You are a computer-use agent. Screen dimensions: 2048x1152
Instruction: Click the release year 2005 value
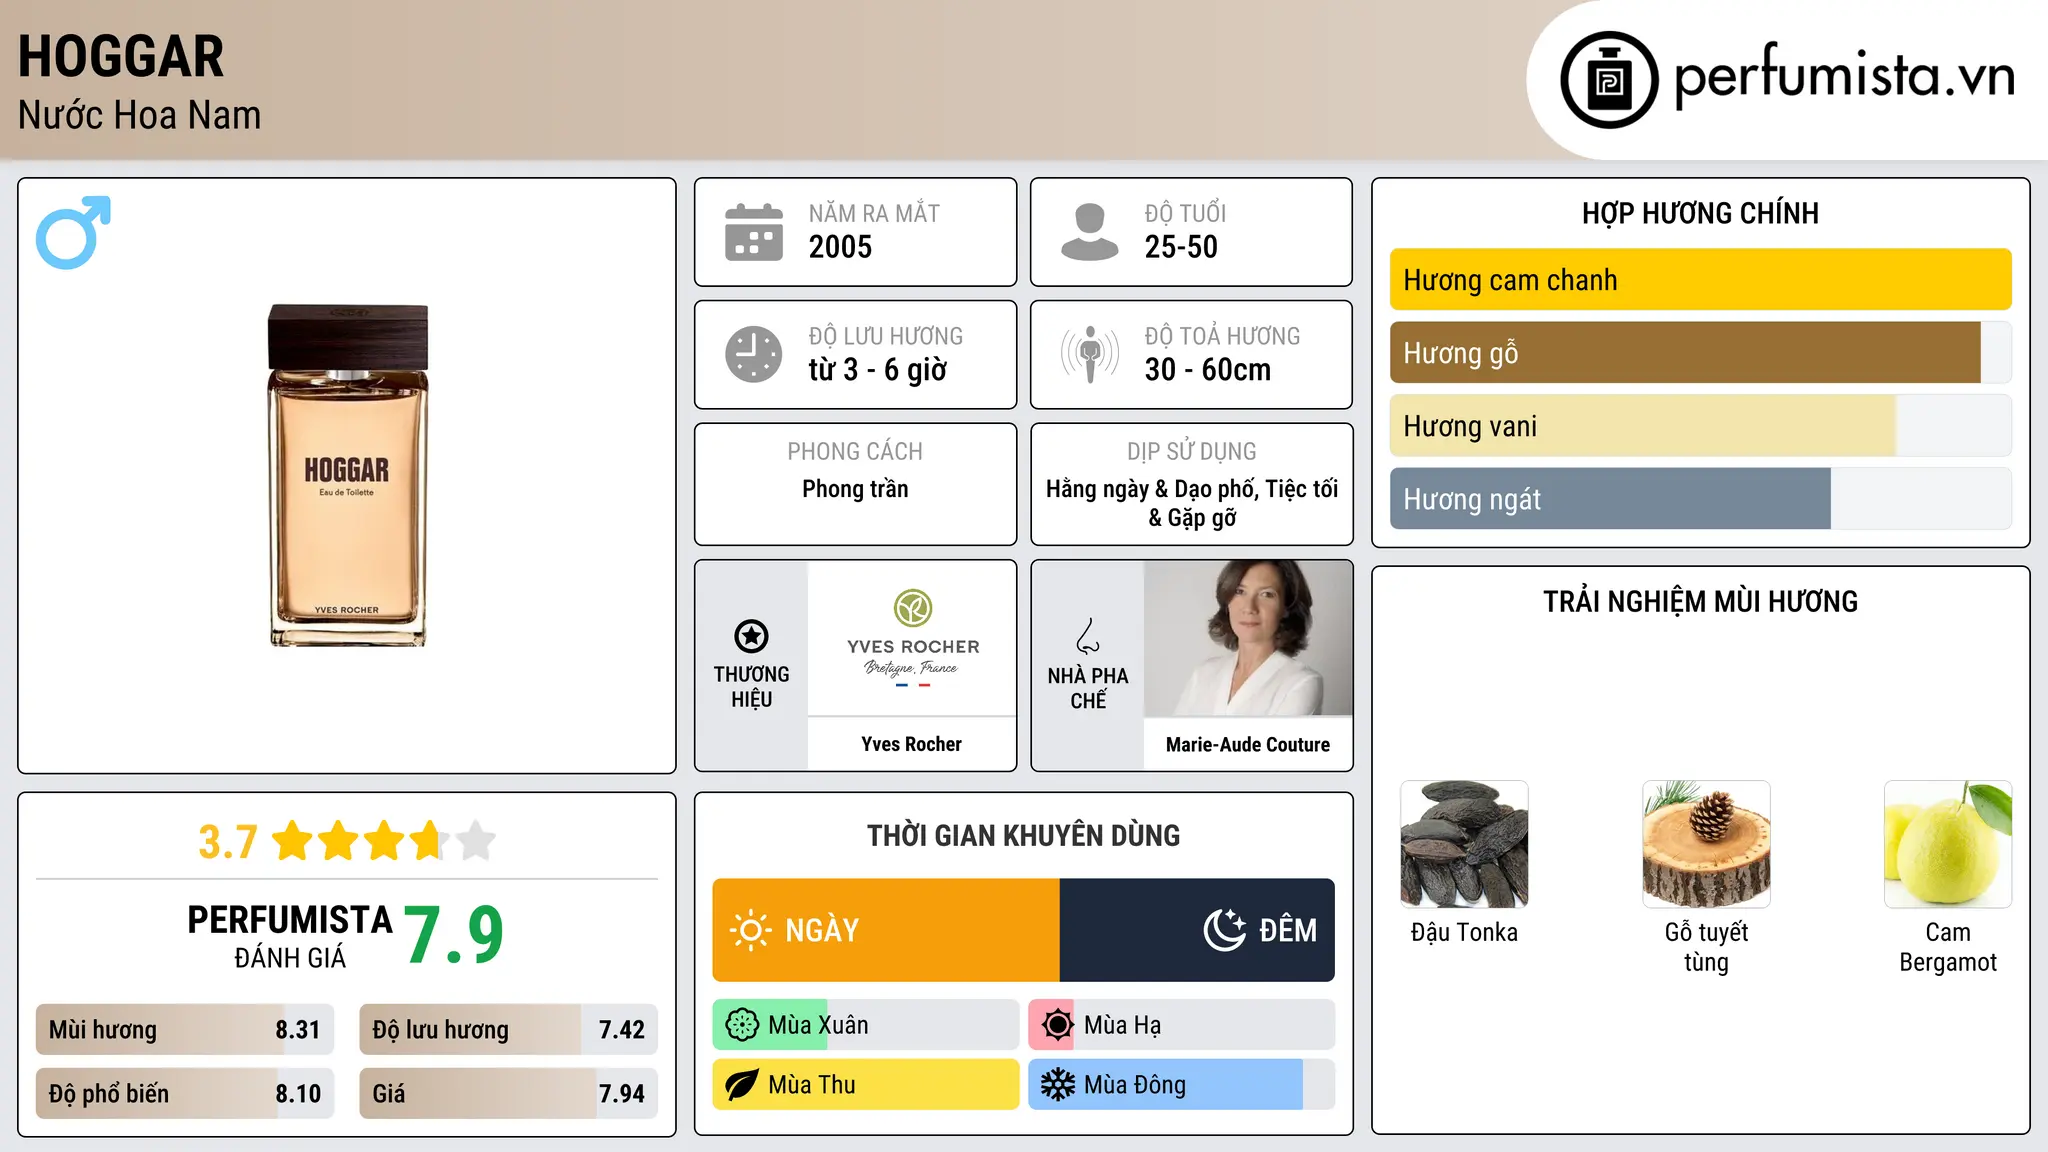click(x=840, y=247)
